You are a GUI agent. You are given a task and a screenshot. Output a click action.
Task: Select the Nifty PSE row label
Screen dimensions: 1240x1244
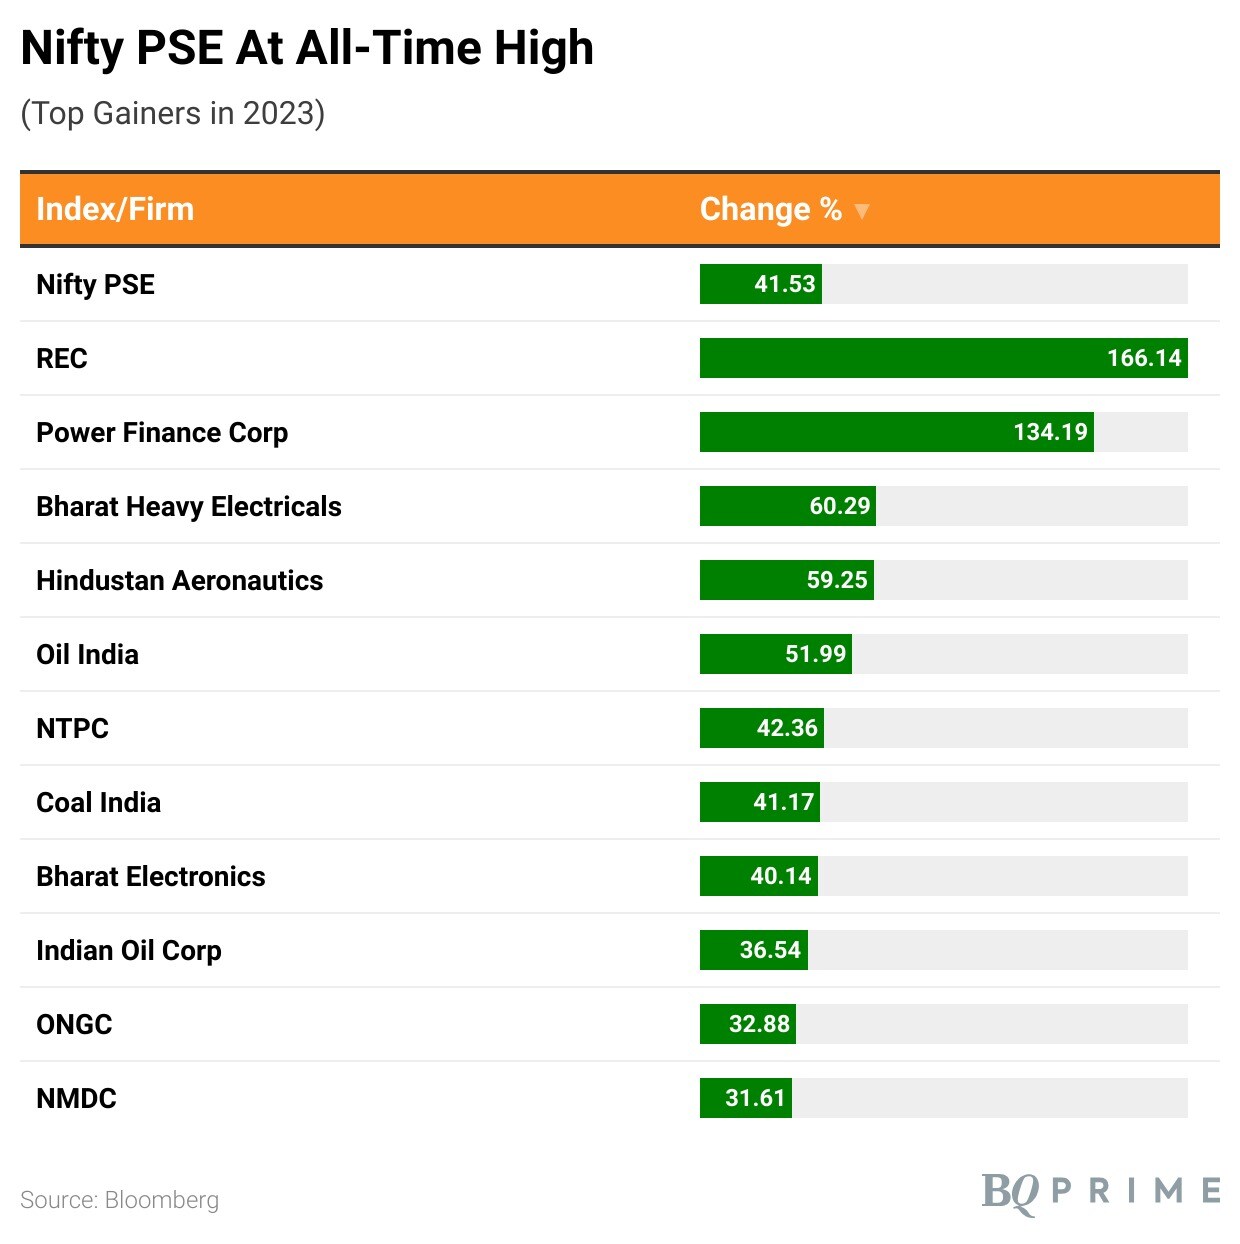pyautogui.click(x=95, y=284)
